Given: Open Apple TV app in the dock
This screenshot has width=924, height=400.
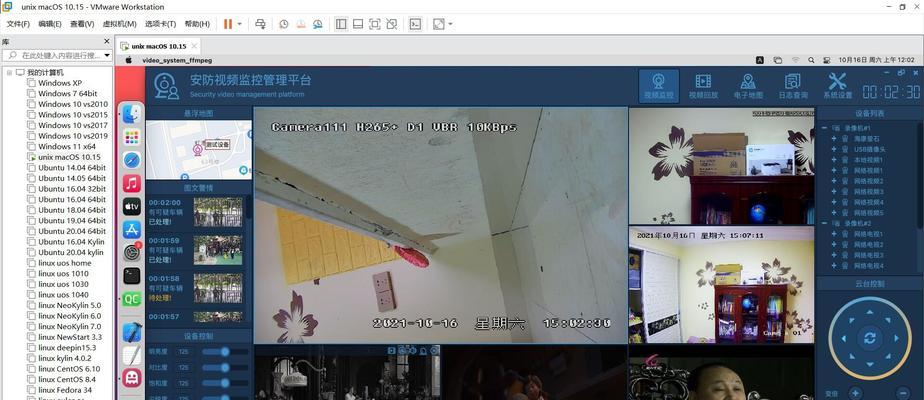Looking at the screenshot, I should point(132,206).
